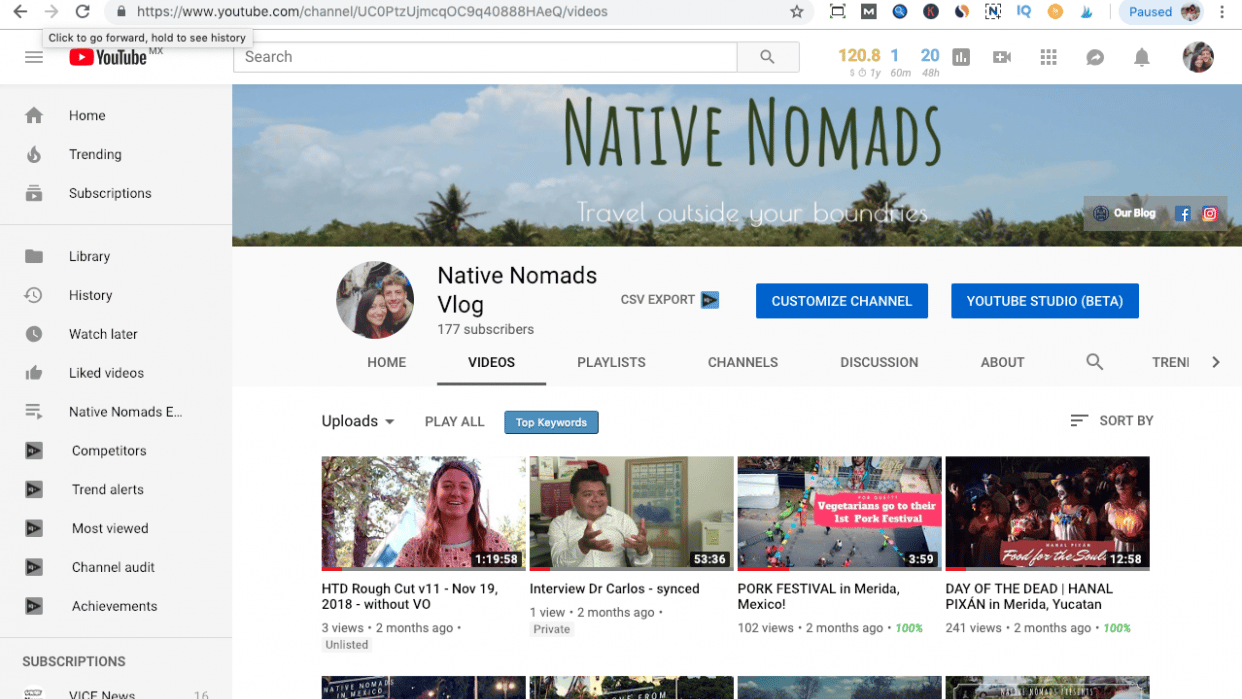This screenshot has width=1242, height=699.
Task: Click the YOUTUBE STUDIO (BETA) button
Action: 1045,301
